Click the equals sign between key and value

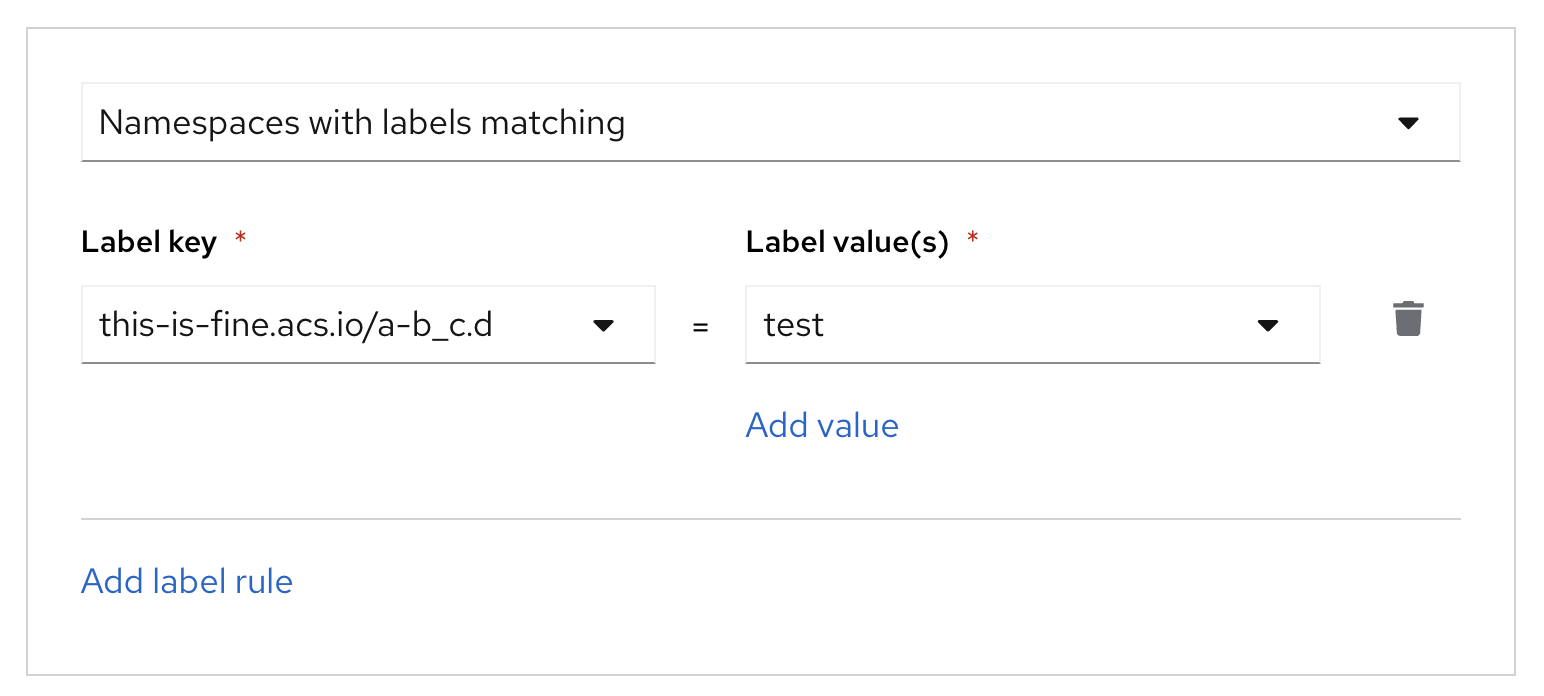click(701, 326)
